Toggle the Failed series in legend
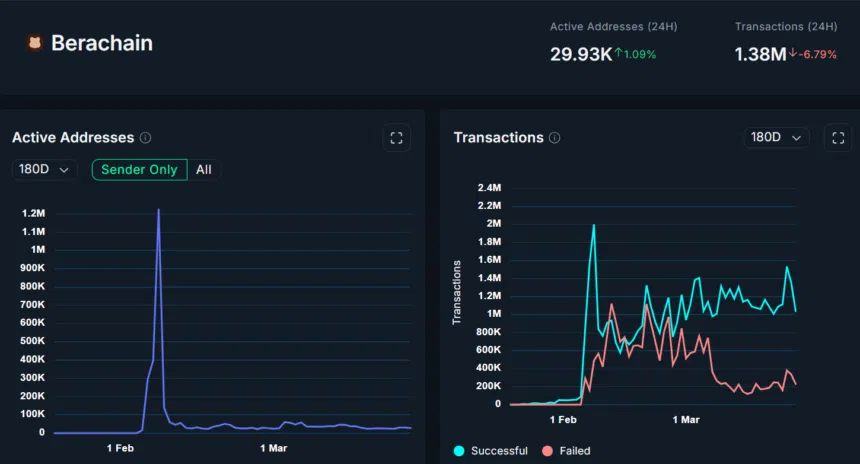Viewport: 860px width, 464px height. [566, 451]
